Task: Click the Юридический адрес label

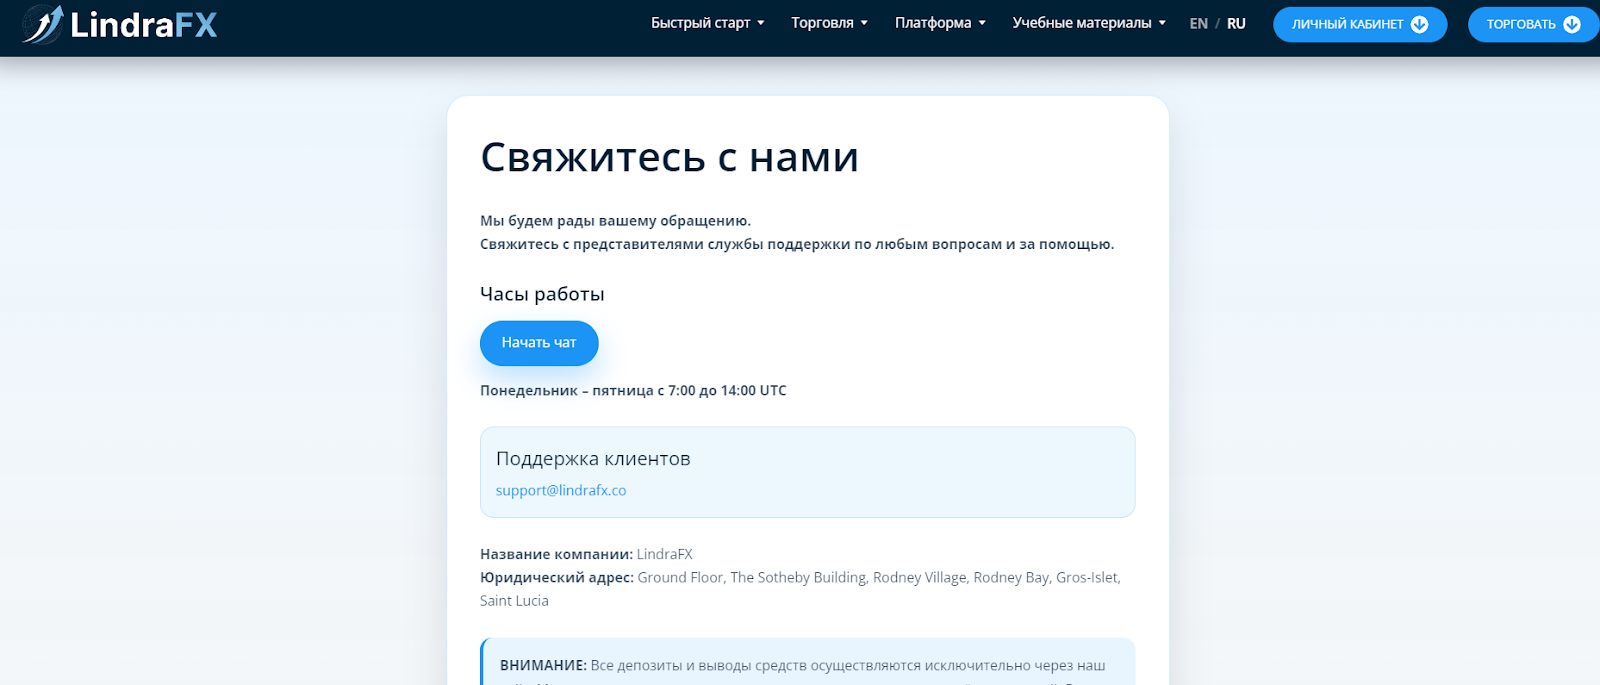Action: tap(556, 577)
